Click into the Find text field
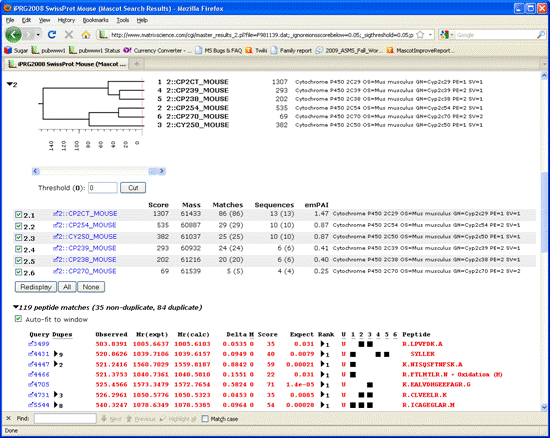 point(65,418)
